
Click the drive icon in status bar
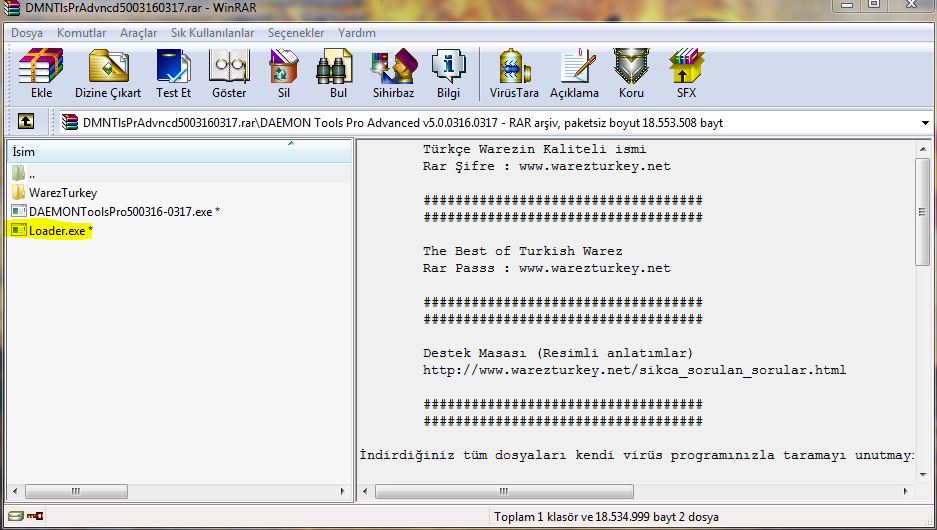tap(16, 516)
